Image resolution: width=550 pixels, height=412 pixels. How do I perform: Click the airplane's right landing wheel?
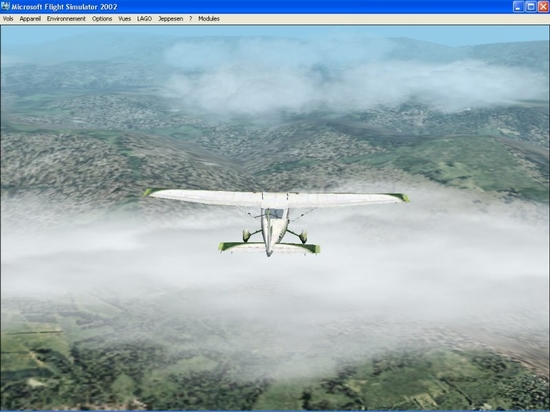click(x=303, y=237)
